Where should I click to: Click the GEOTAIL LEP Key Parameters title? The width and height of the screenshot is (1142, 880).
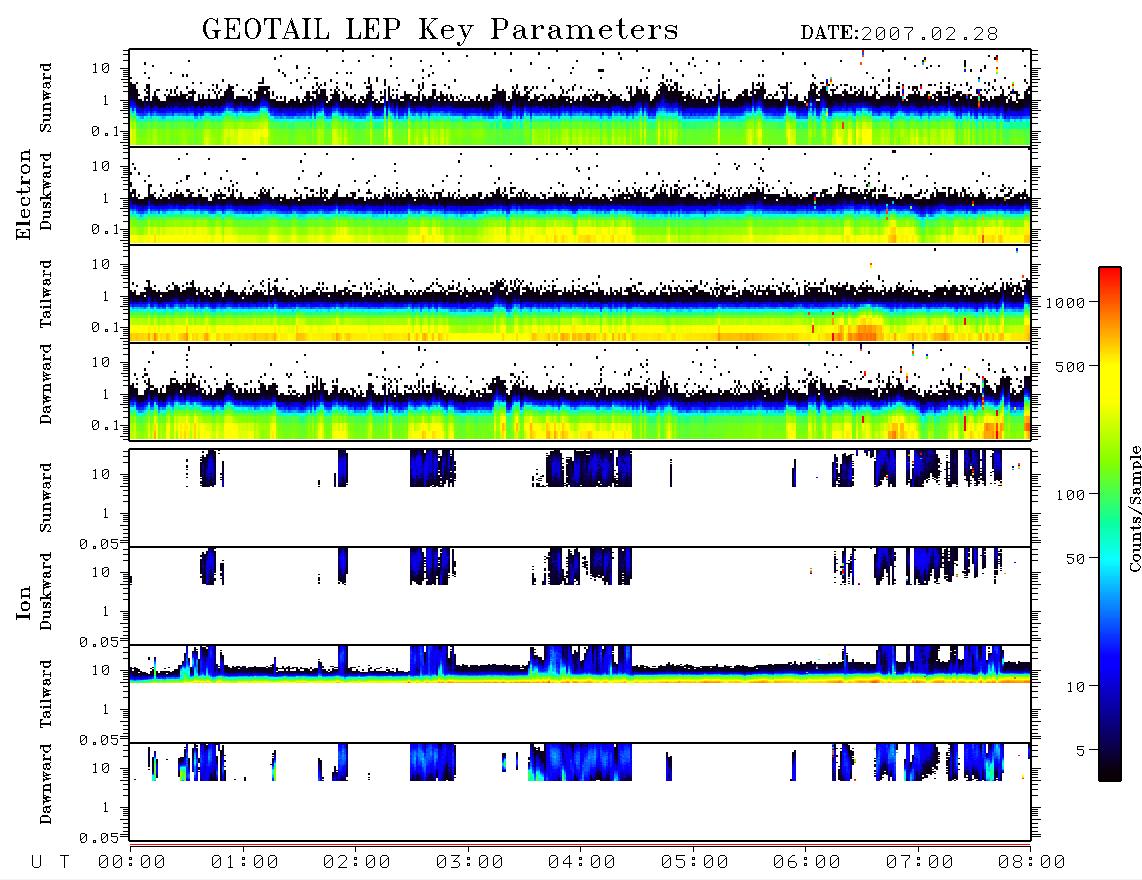(440, 30)
